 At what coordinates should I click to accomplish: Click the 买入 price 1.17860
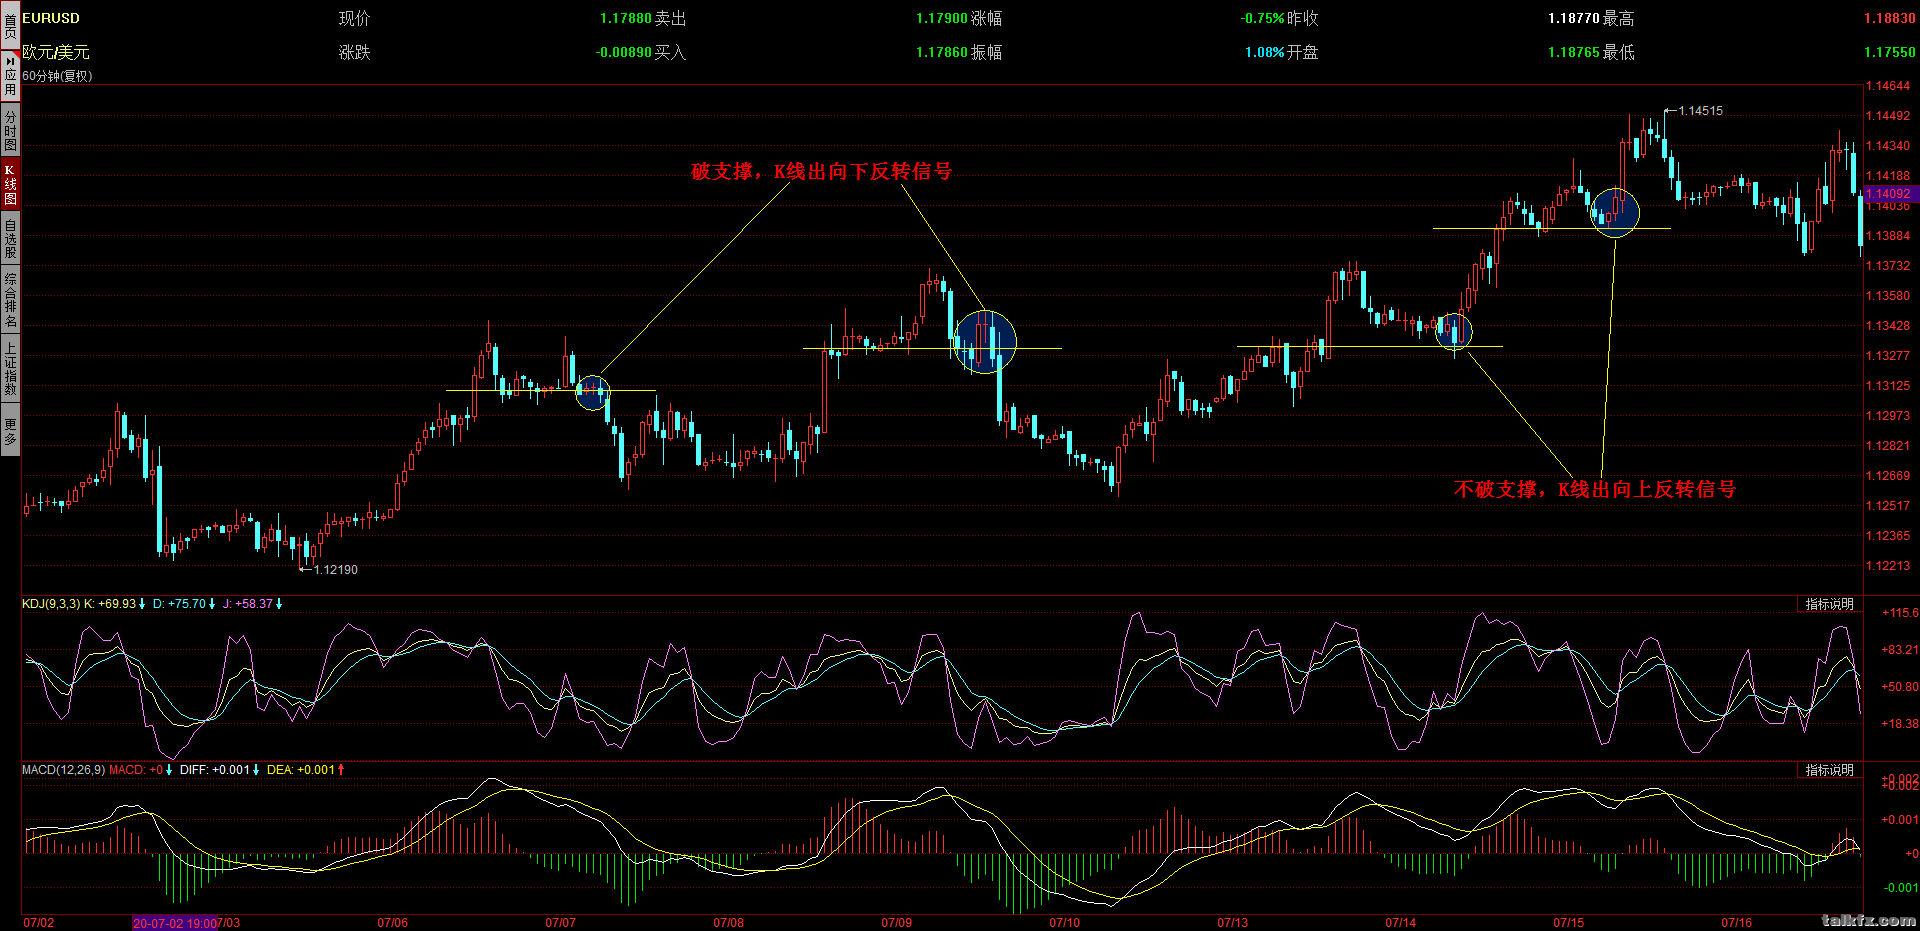[x=942, y=52]
